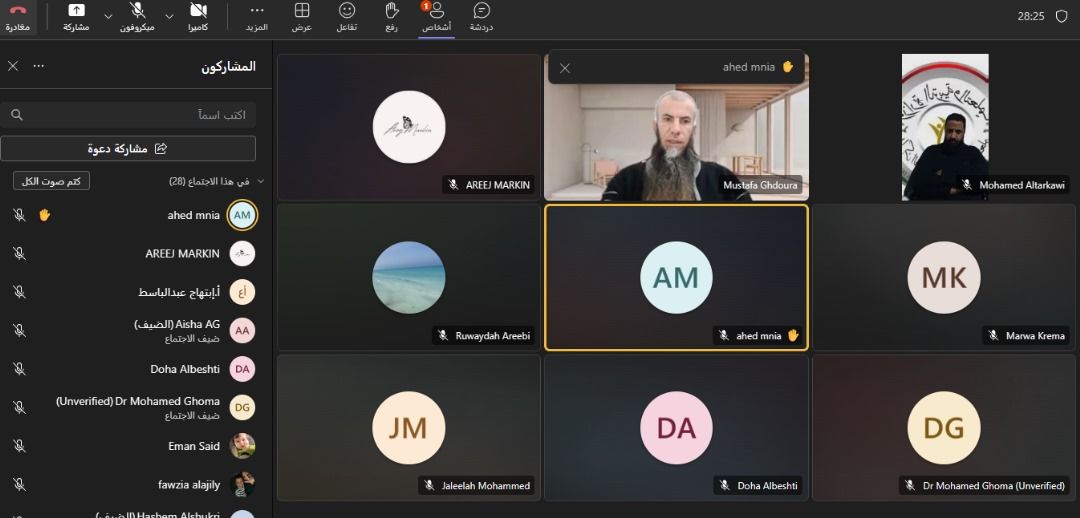1080x518 pixels.
Task: Click the Raise hand icon
Action: click(392, 16)
